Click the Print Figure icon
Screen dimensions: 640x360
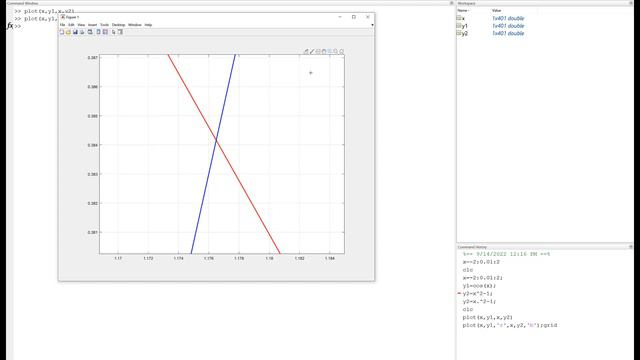pyautogui.click(x=82, y=32)
